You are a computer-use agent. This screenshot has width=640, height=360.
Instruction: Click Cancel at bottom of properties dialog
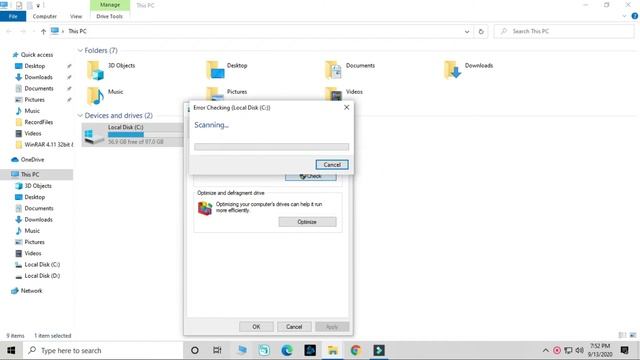click(294, 327)
